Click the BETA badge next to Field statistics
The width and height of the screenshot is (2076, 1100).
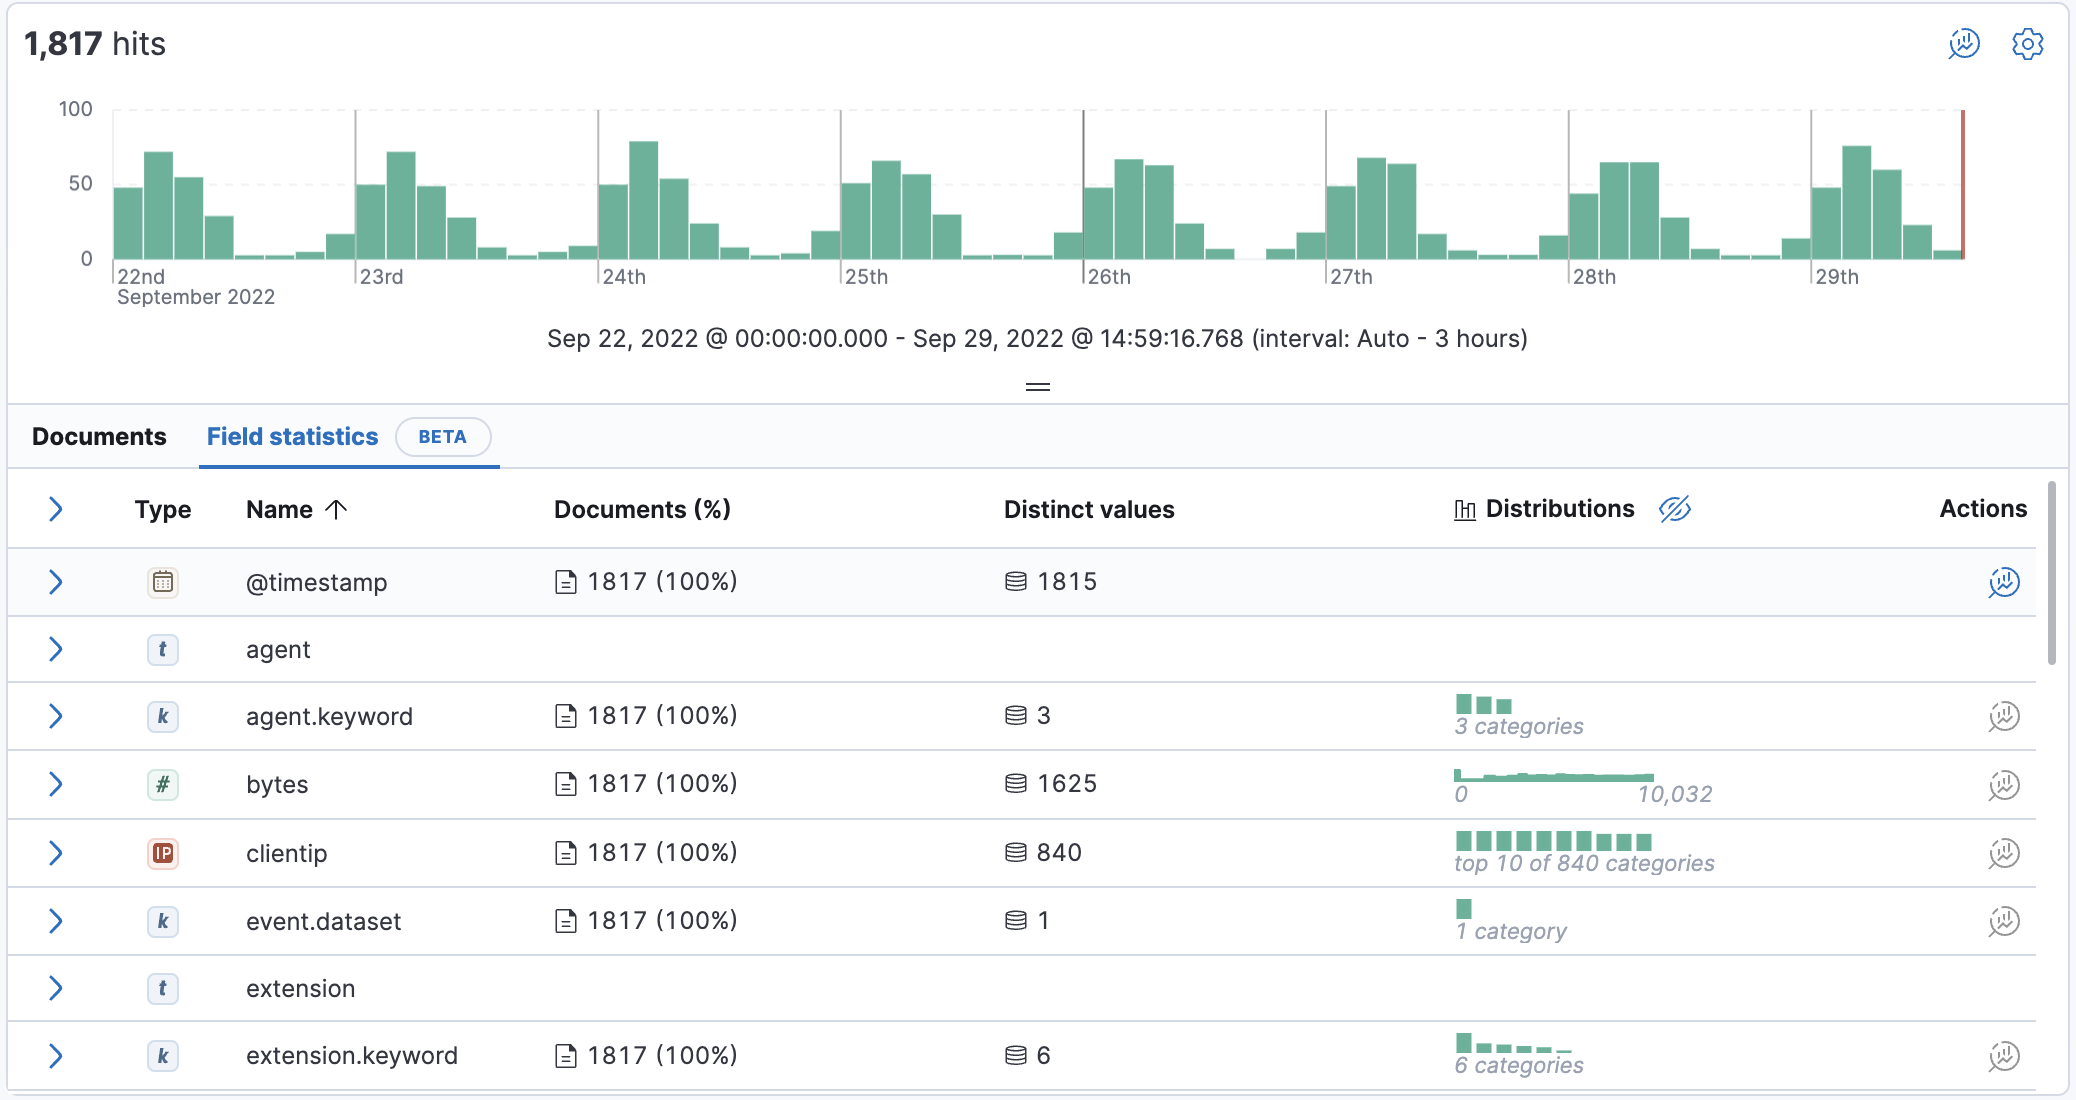[443, 437]
